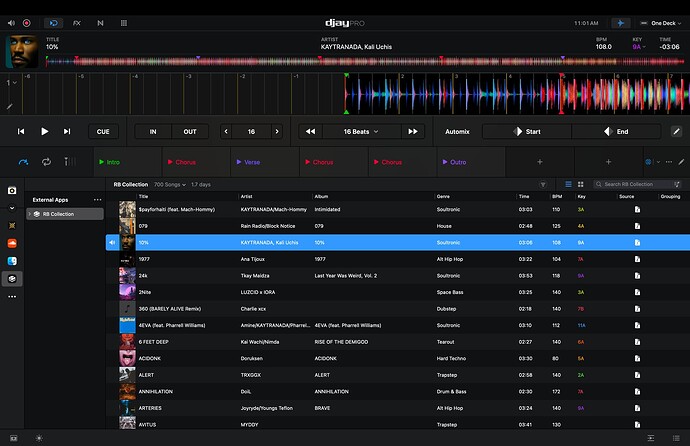Start recording with the red record button
This screenshot has width=690, height=446.
click(x=27, y=23)
